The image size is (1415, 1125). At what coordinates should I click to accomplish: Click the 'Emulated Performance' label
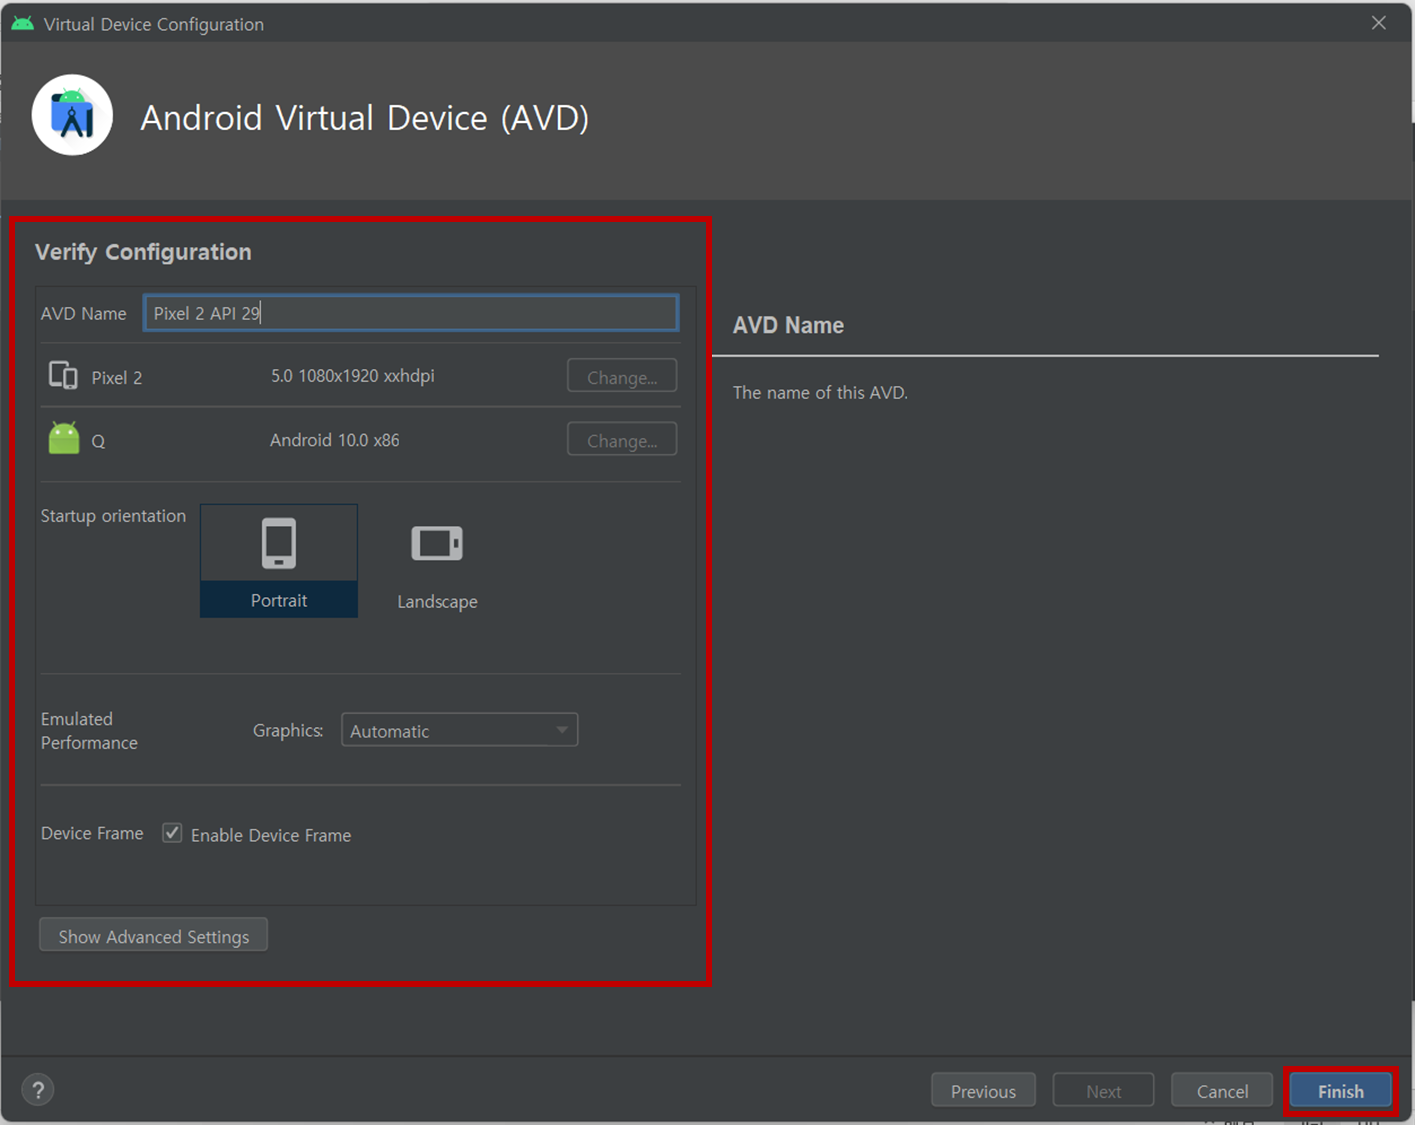coord(89,731)
